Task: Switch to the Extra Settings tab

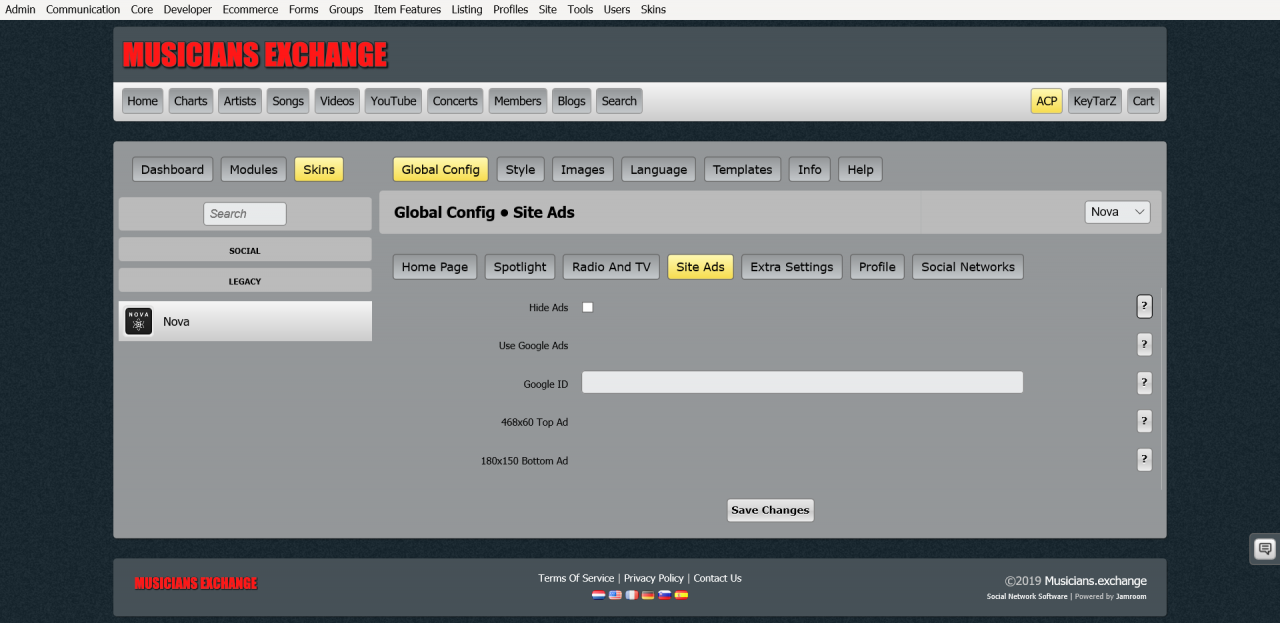Action: [791, 267]
